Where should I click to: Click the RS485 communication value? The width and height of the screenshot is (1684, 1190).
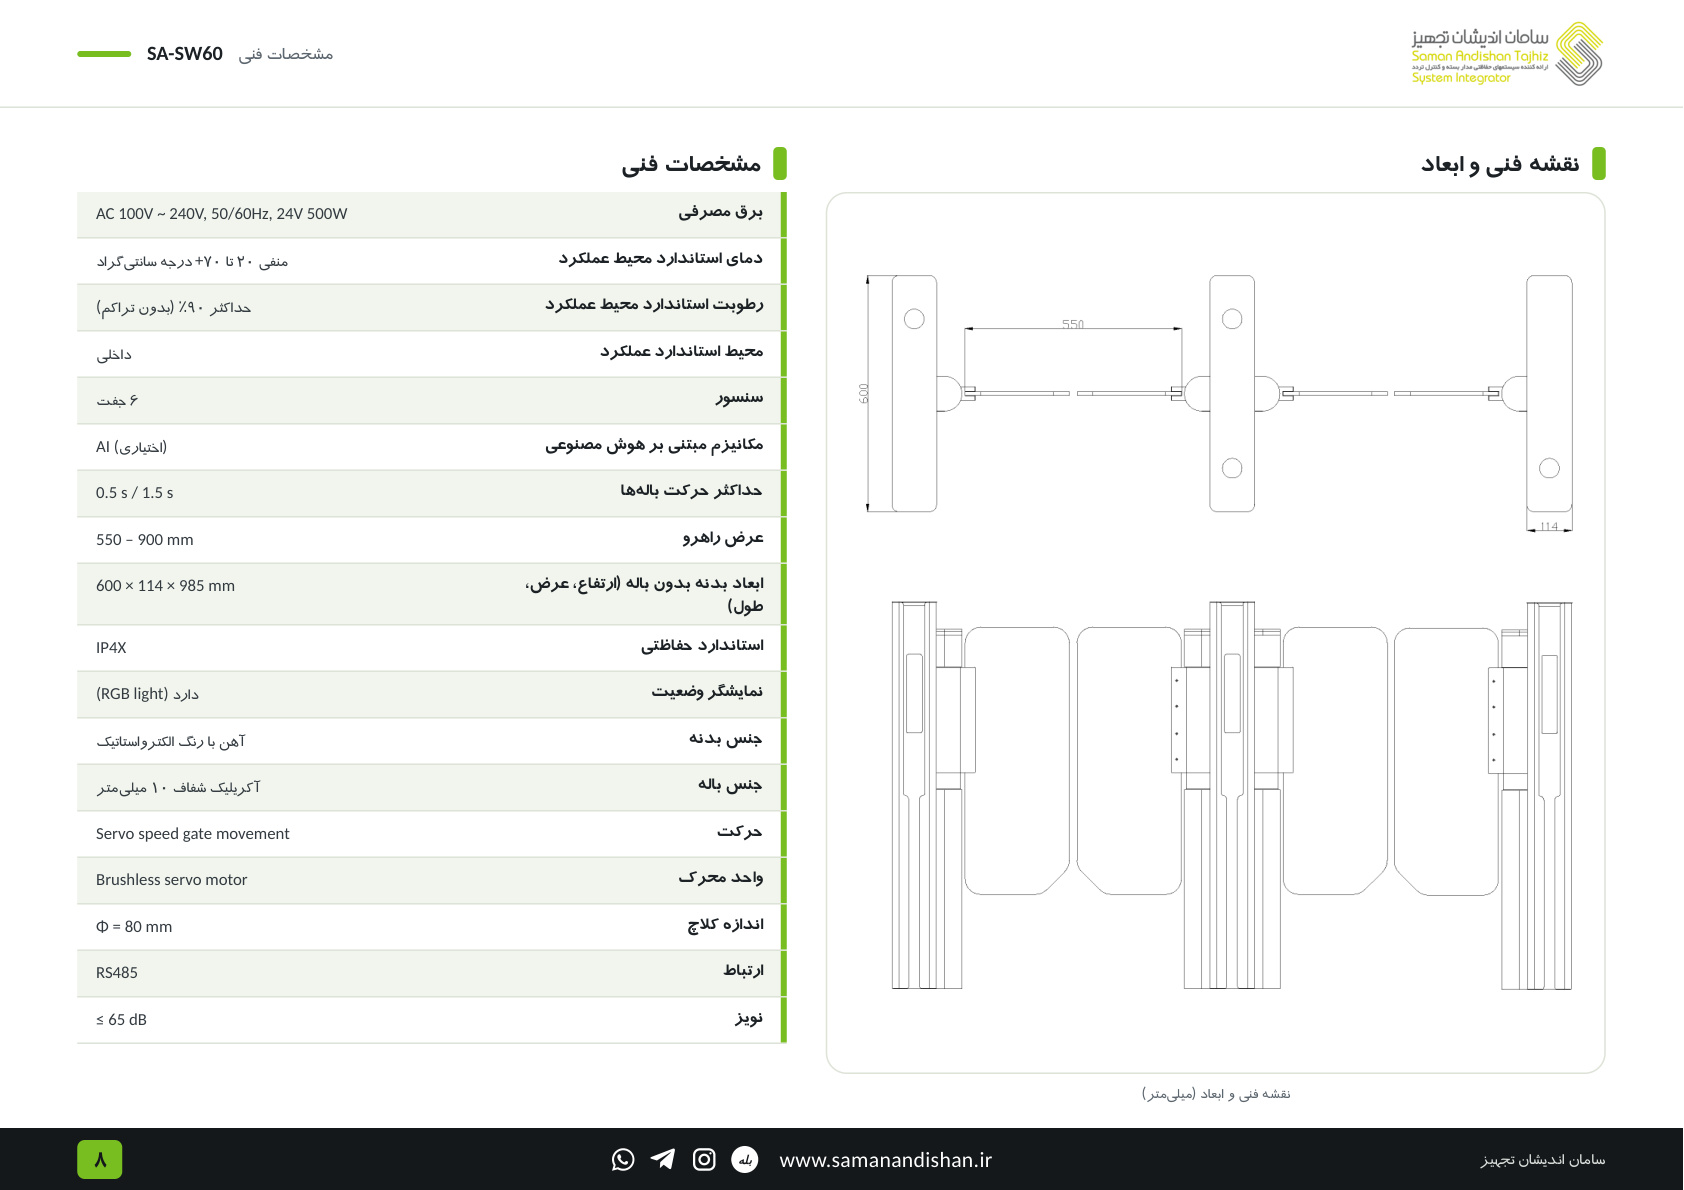[117, 973]
